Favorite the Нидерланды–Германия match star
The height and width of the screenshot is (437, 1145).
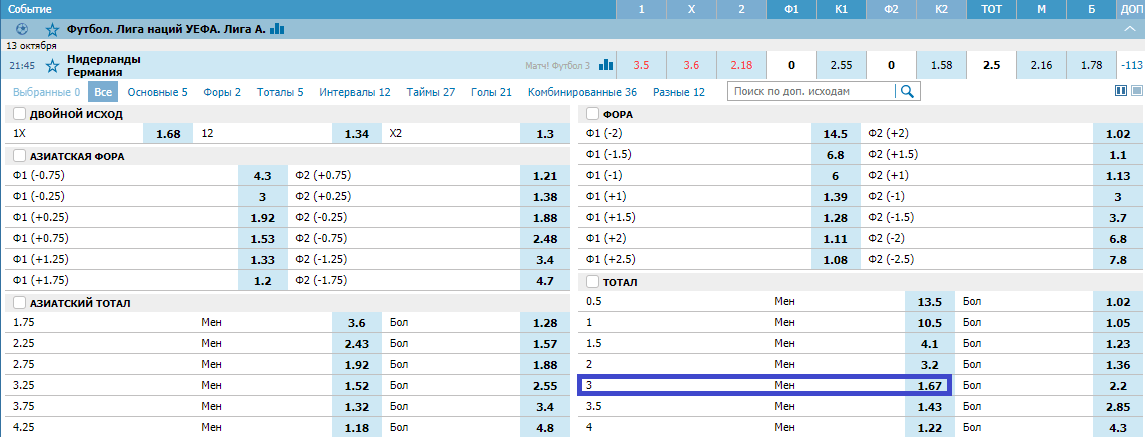point(52,66)
